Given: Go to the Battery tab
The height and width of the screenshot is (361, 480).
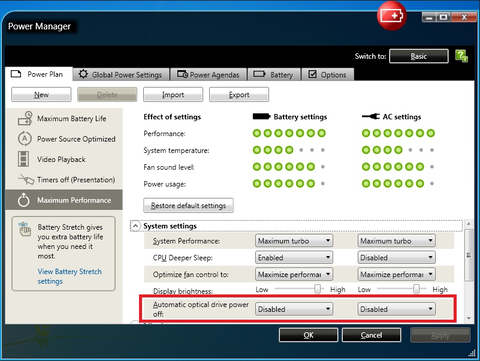Looking at the screenshot, I should [x=274, y=74].
